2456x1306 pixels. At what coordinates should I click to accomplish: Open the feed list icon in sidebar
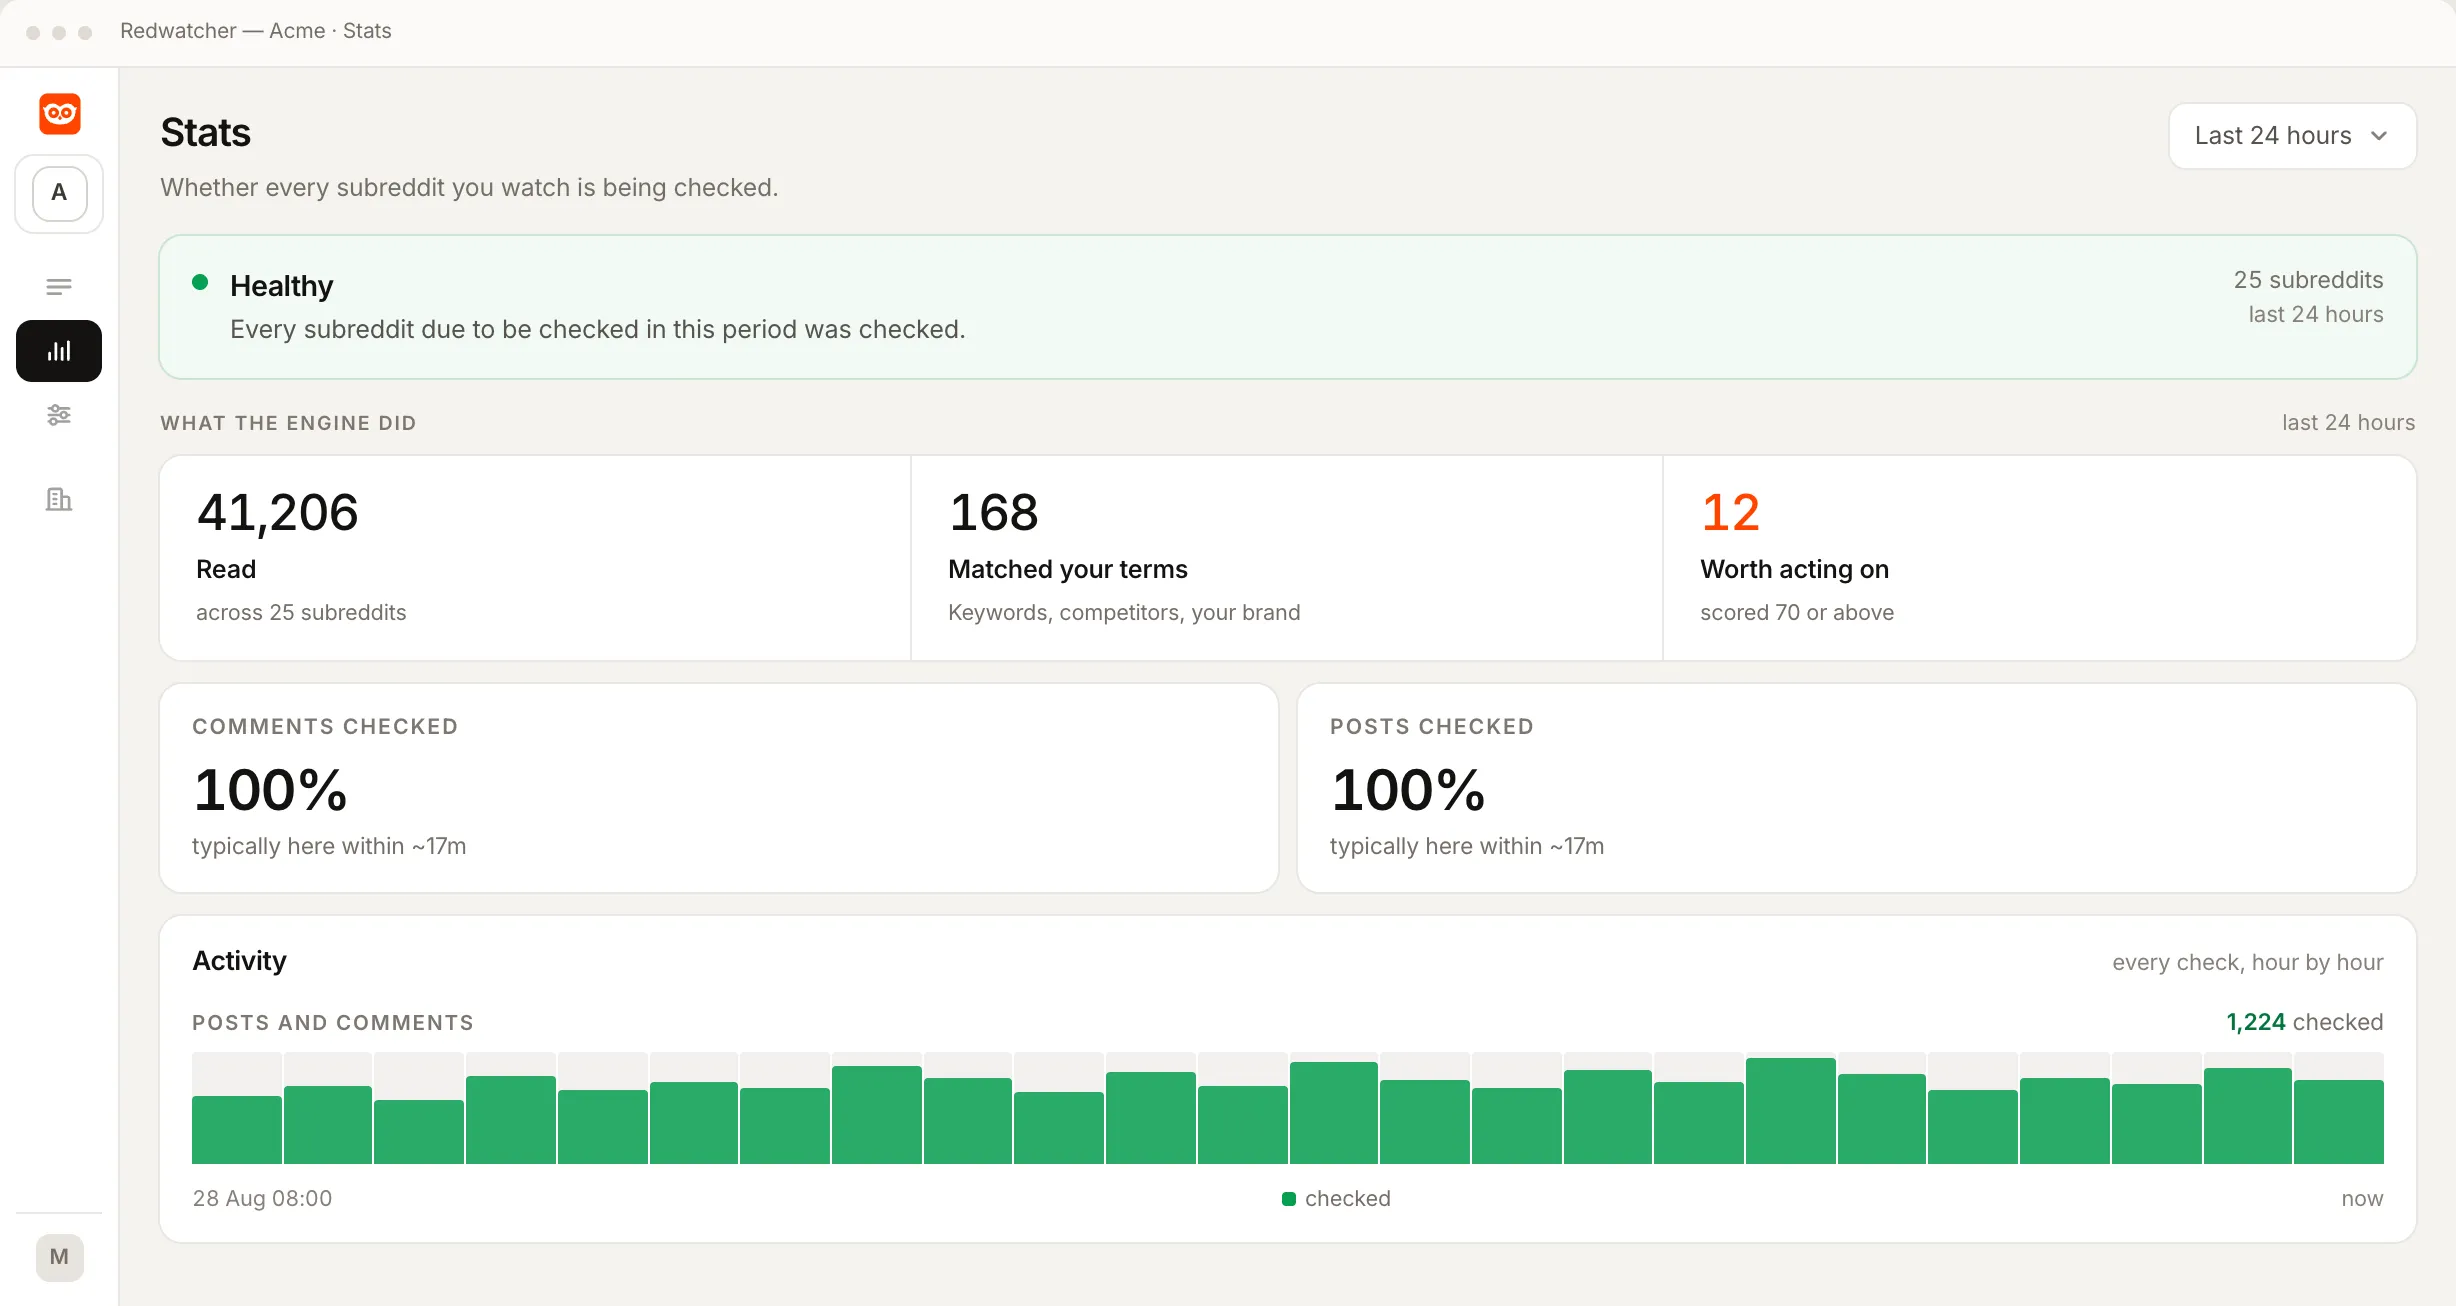59,287
